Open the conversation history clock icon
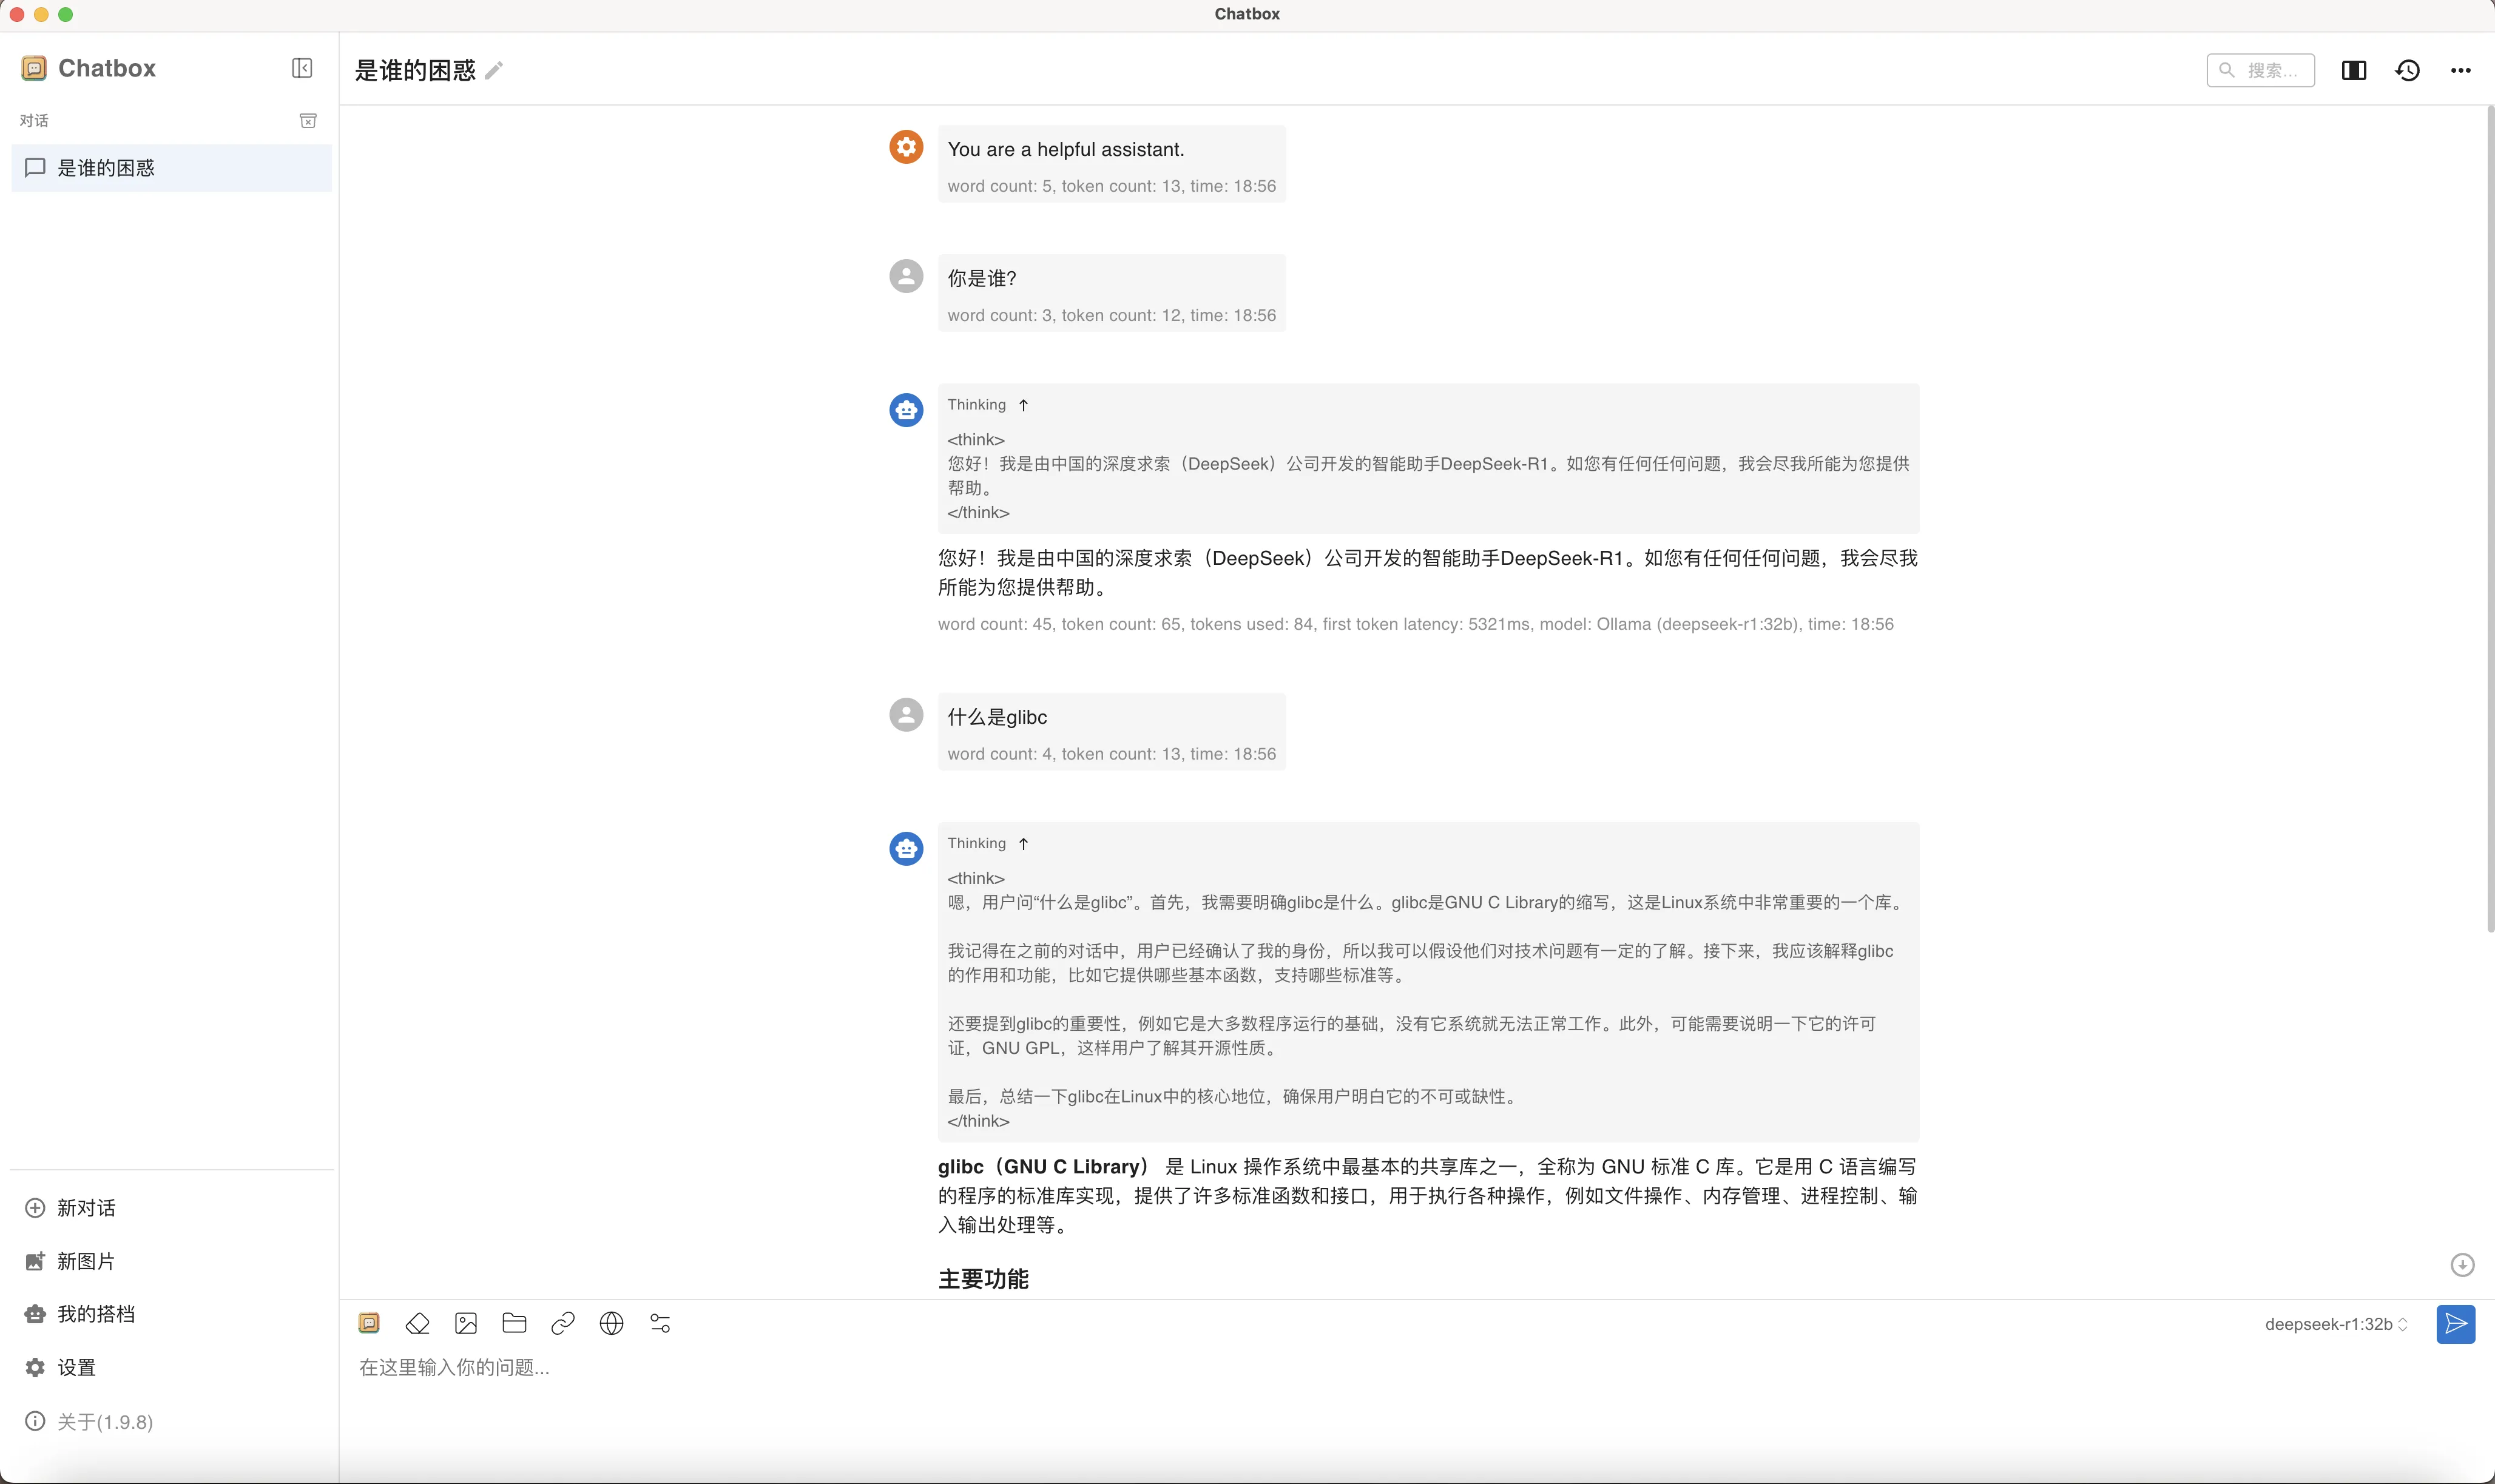This screenshot has height=1484, width=2495. [2407, 70]
